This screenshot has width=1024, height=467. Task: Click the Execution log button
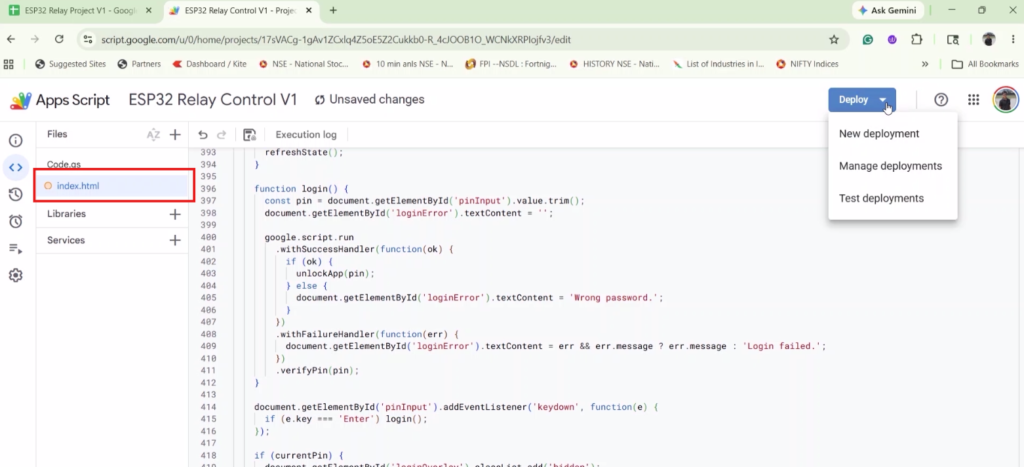306,135
